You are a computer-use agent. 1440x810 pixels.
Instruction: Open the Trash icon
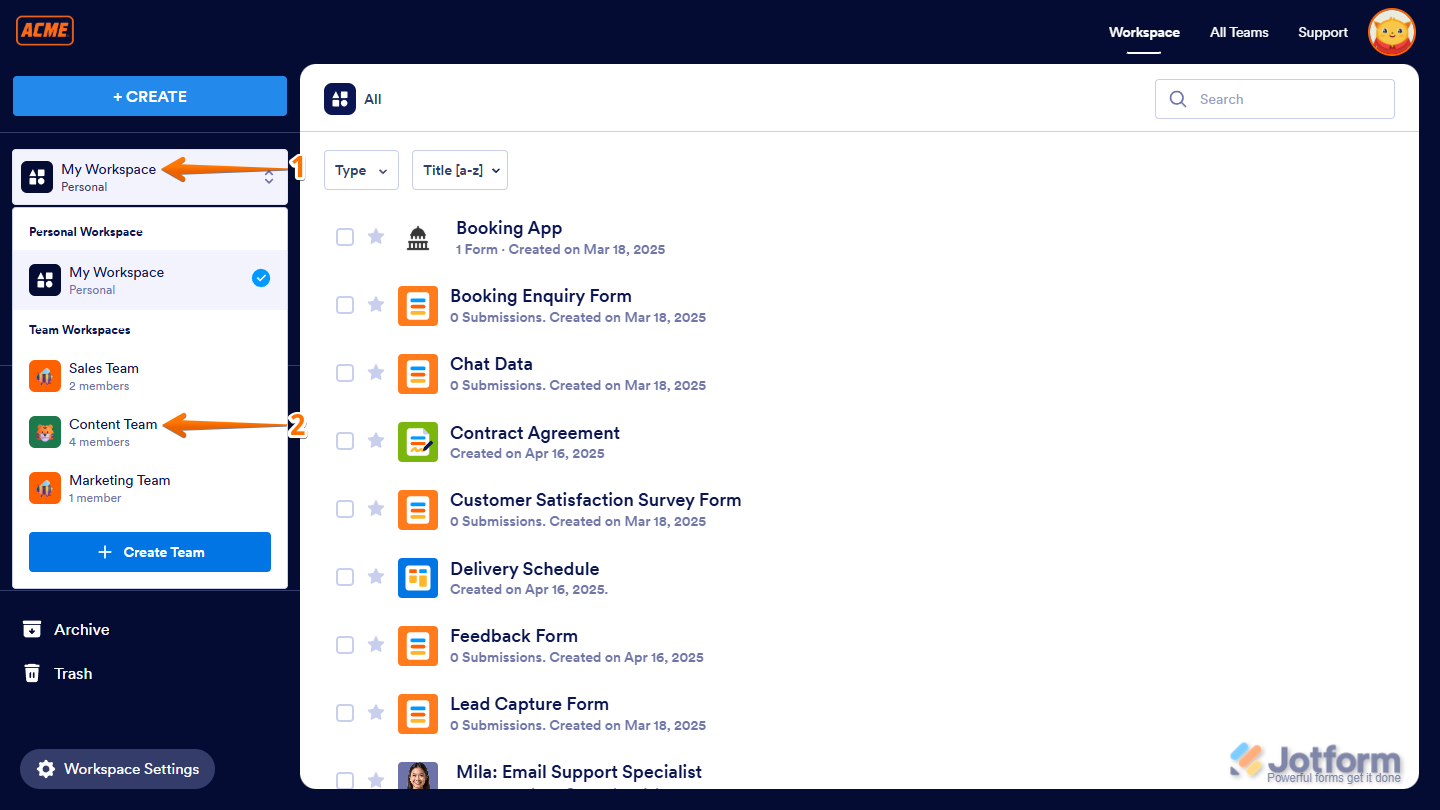point(32,673)
